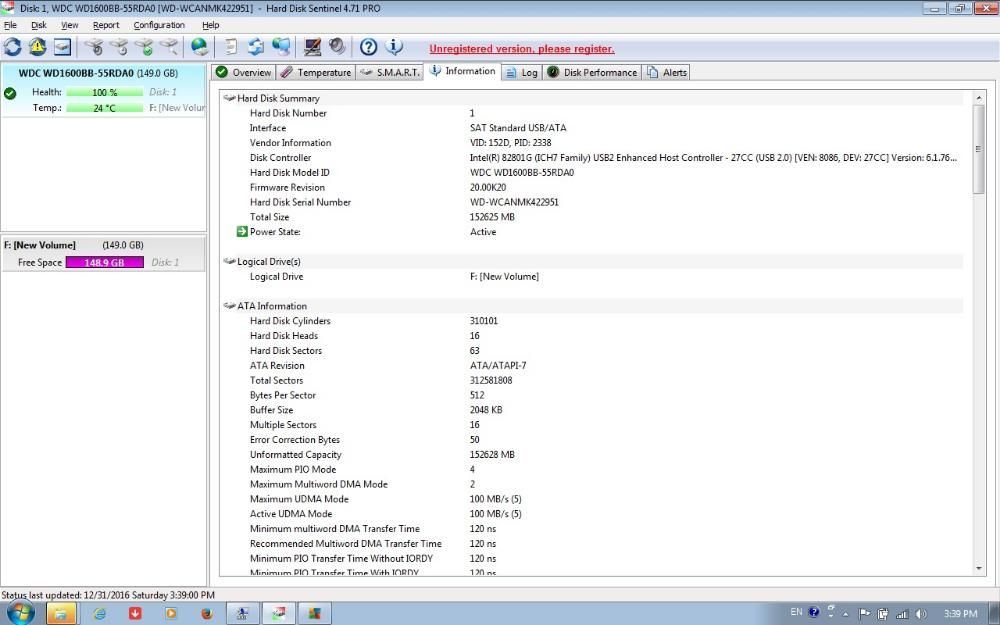Collapse the ATA Information section
This screenshot has width=1000, height=625.
point(230,306)
